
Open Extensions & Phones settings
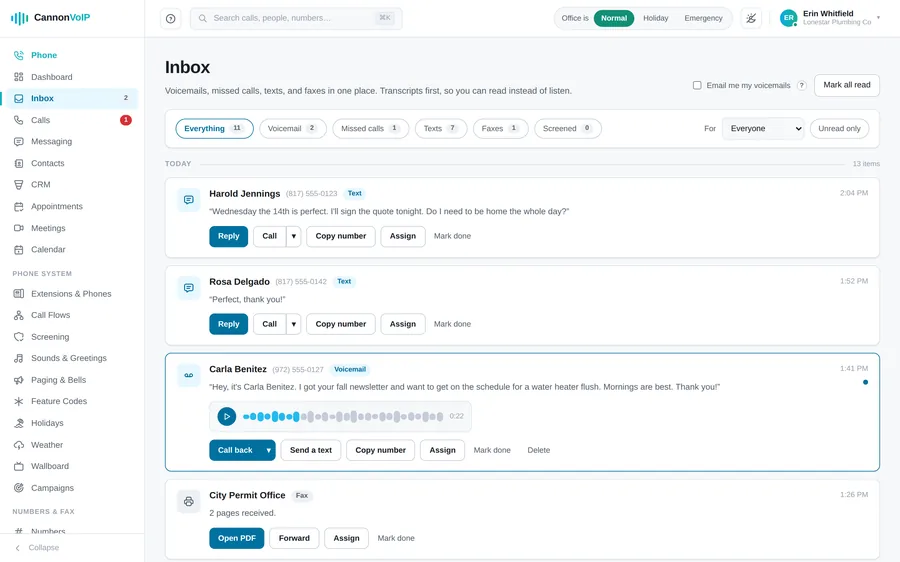(72, 293)
